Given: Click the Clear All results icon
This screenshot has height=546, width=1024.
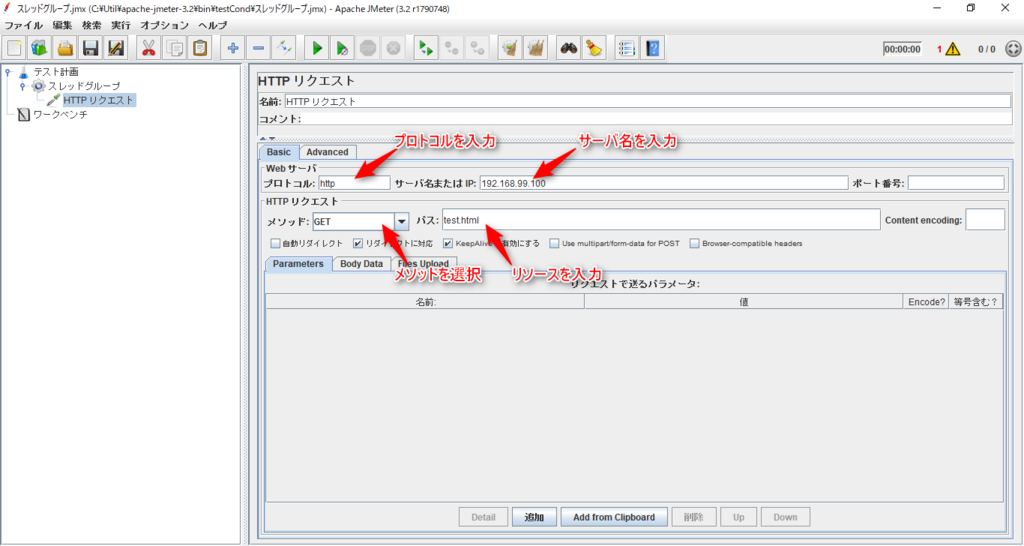Looking at the screenshot, I should pos(536,48).
